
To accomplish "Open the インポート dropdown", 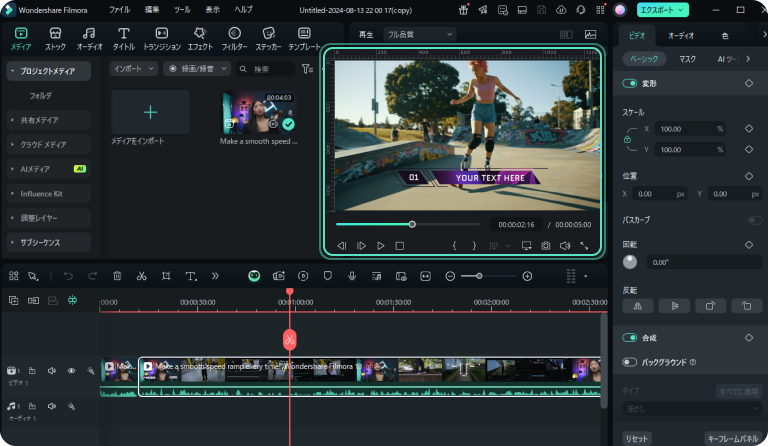I will coord(134,69).
